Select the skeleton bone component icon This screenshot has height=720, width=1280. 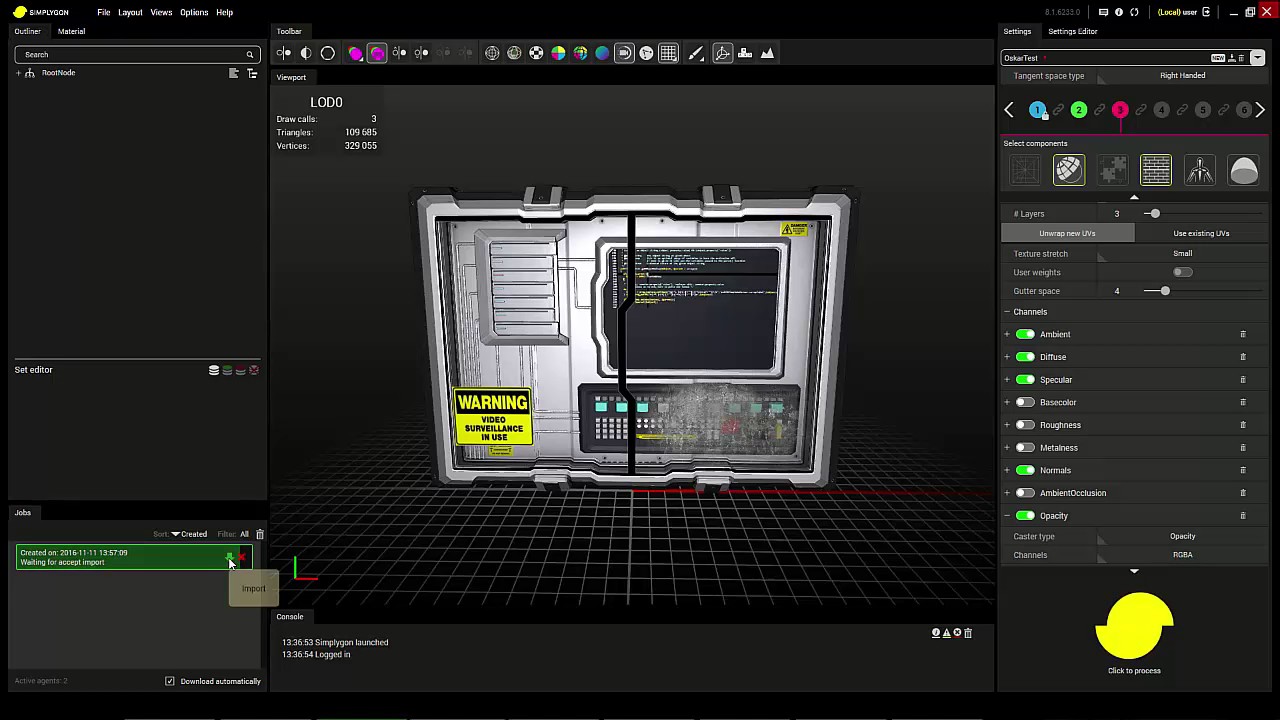pyautogui.click(x=1200, y=170)
